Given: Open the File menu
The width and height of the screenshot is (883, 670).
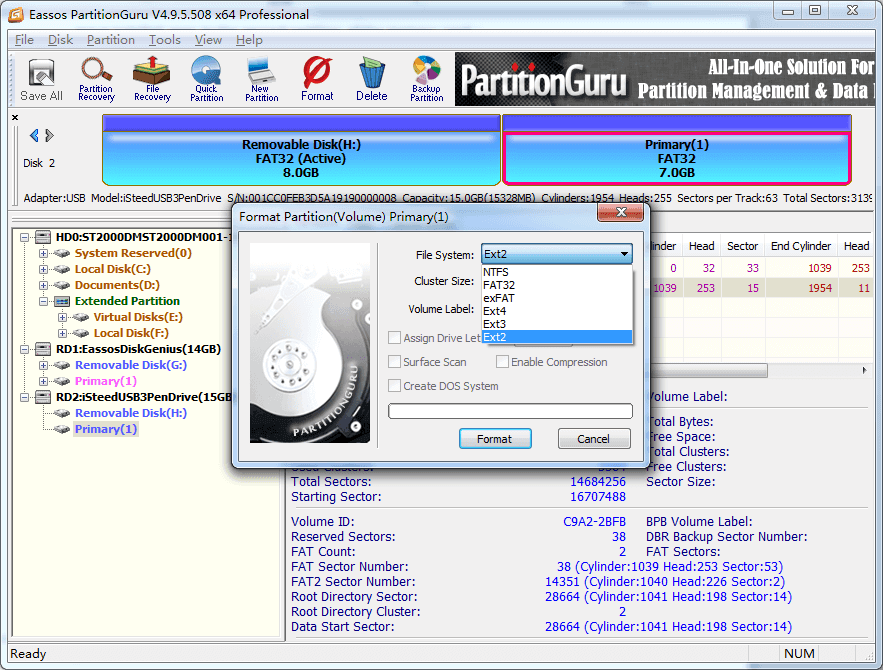Looking at the screenshot, I should [x=24, y=40].
